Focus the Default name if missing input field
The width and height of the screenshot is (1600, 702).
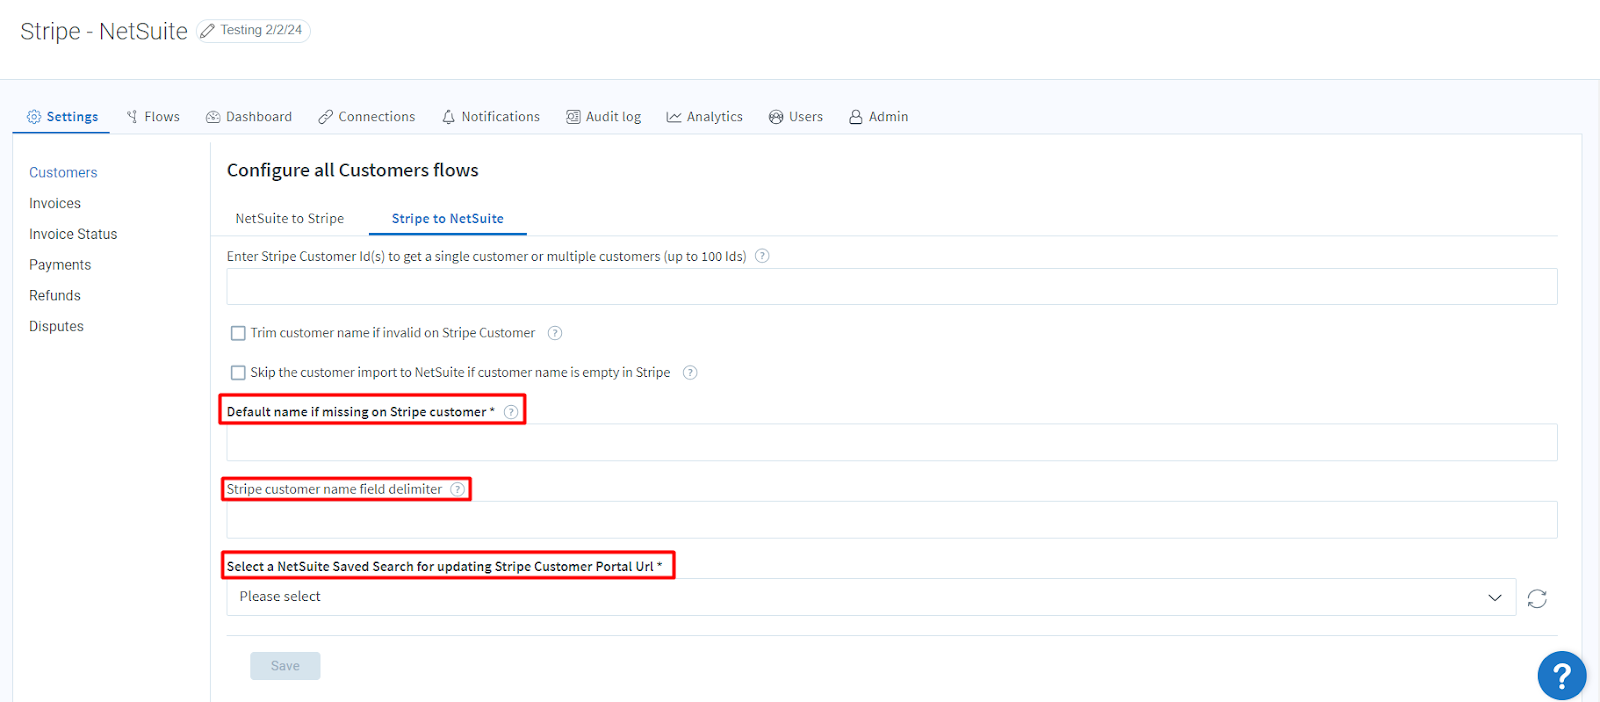(892, 442)
